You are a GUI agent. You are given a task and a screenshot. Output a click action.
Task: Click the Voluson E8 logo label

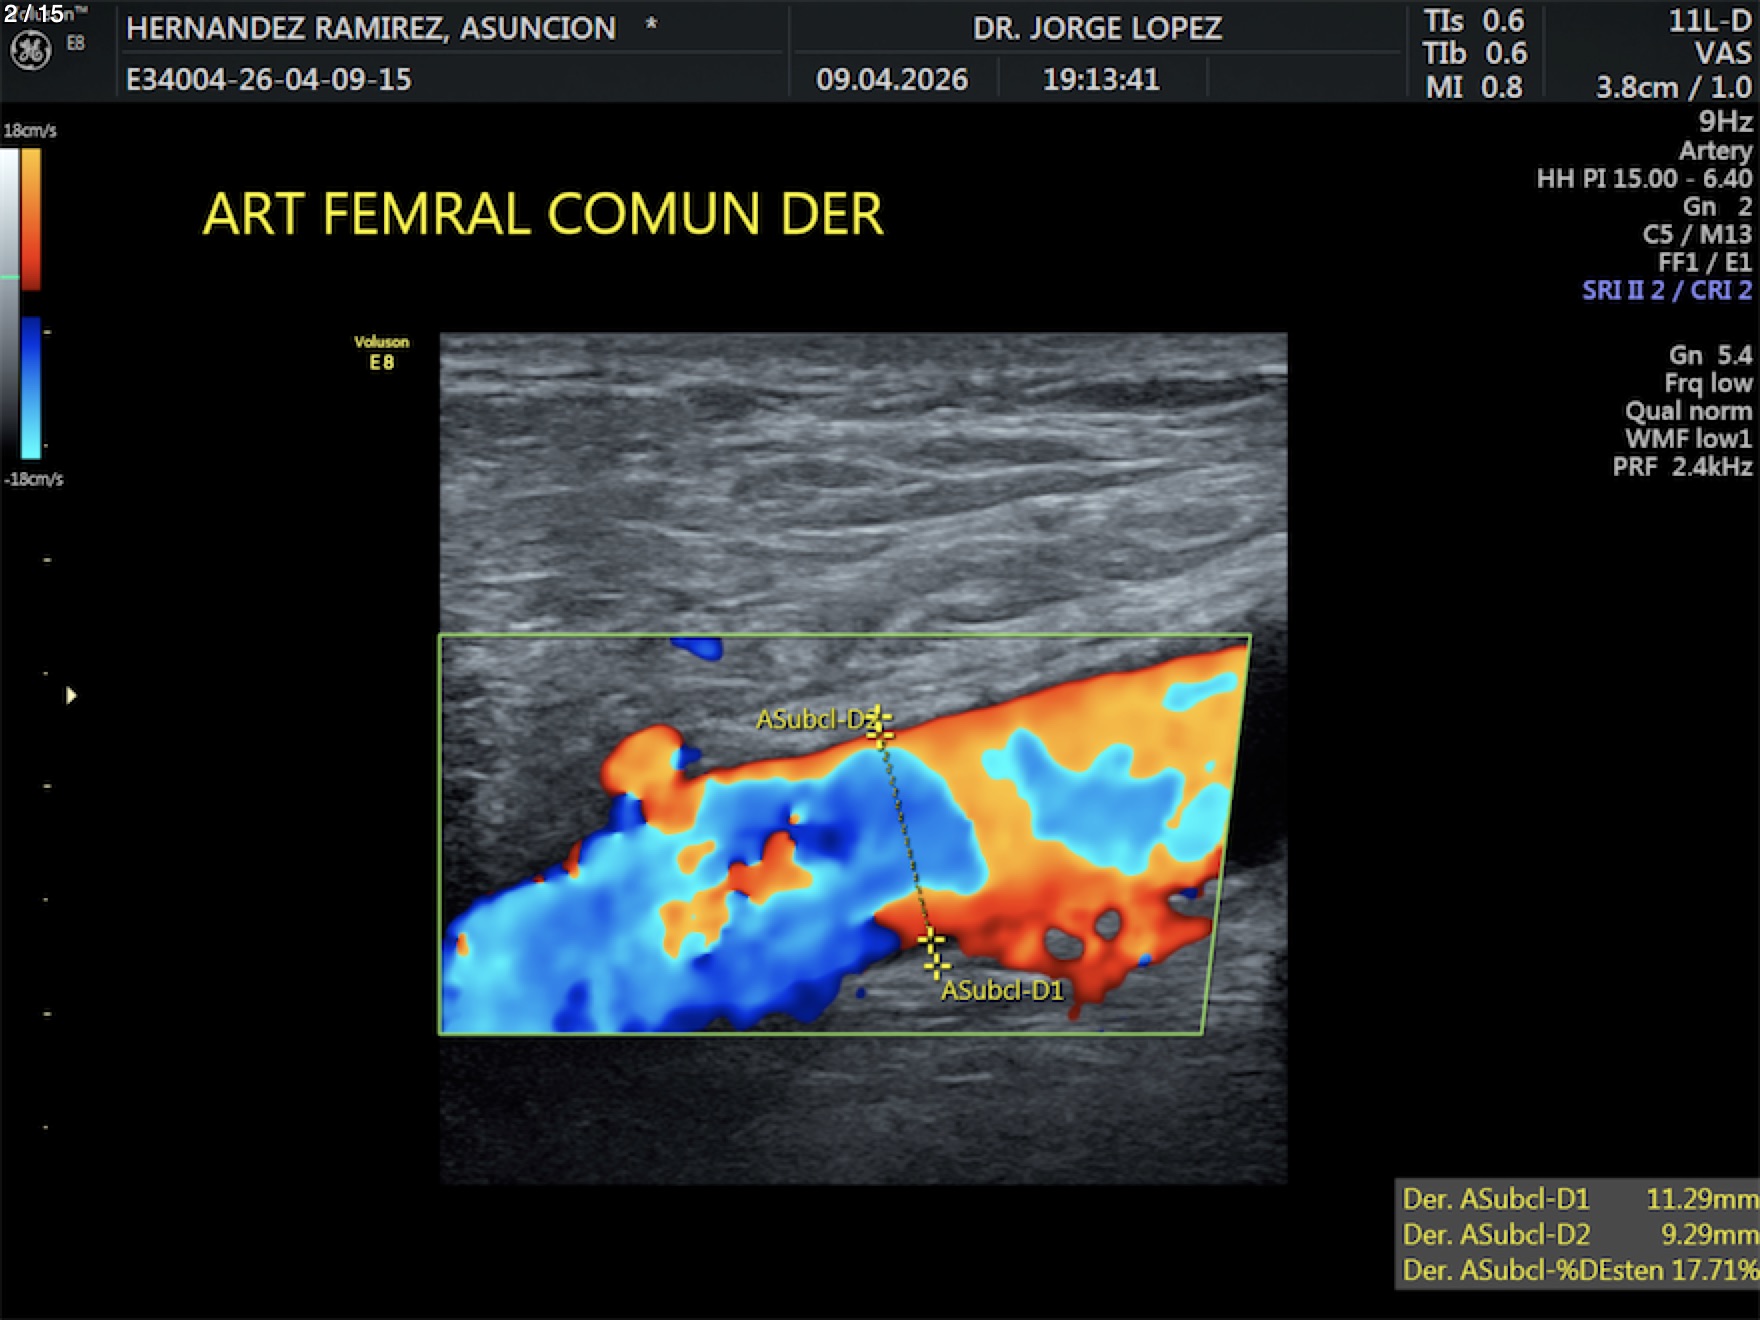click(x=381, y=352)
